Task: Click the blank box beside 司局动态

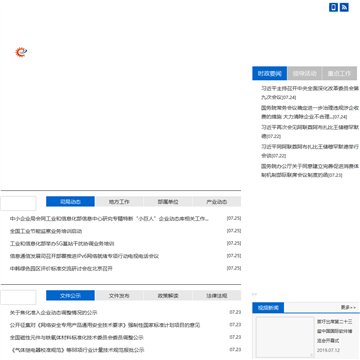Action: coord(18,203)
